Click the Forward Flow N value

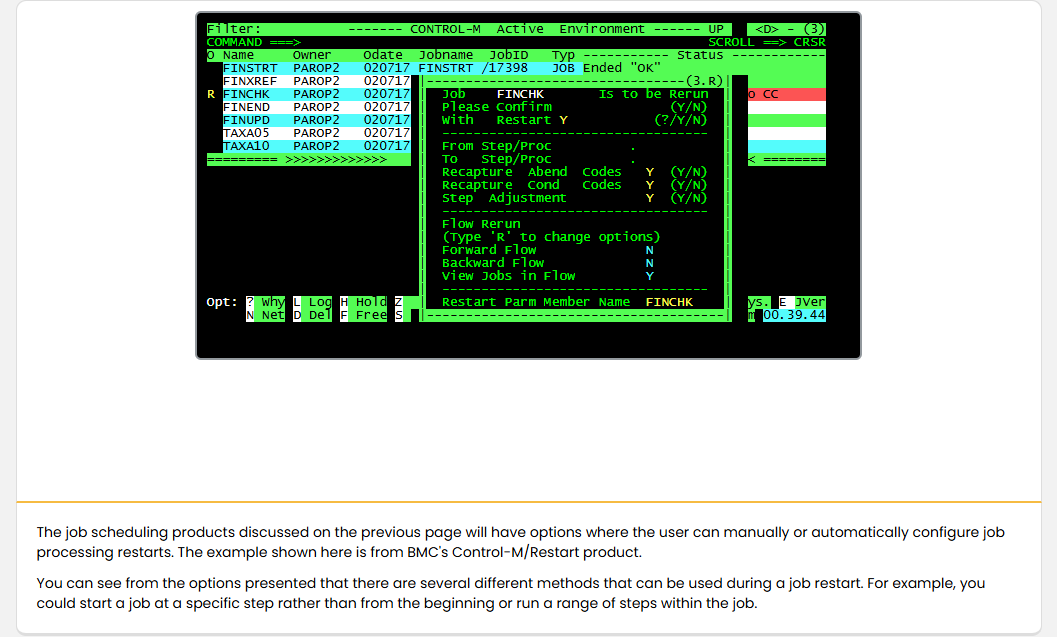coord(649,250)
